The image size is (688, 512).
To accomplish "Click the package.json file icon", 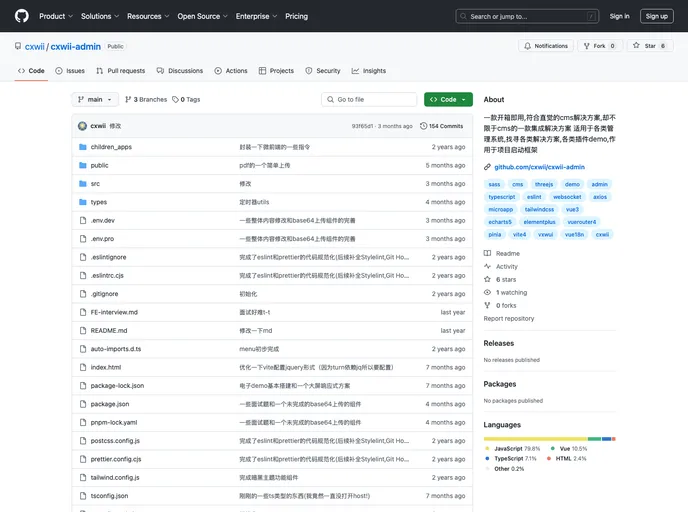I will coord(82,404).
